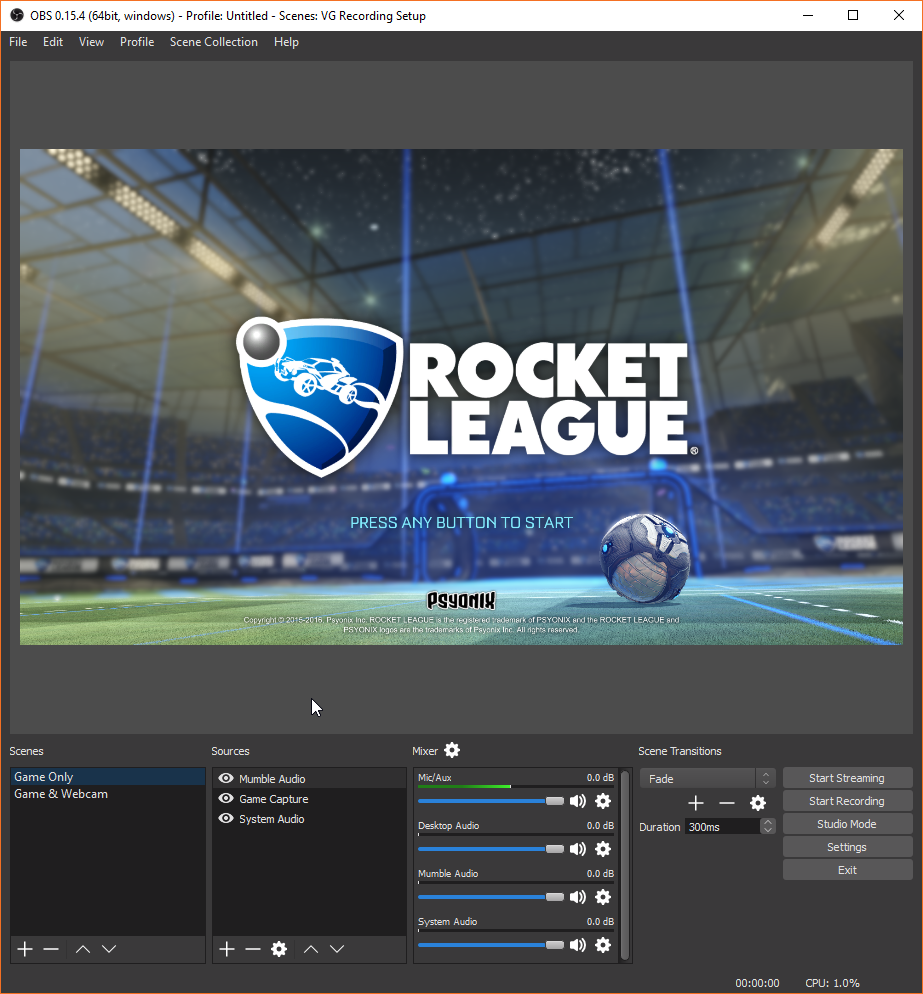Select the Mumble Audio source row

click(x=309, y=778)
